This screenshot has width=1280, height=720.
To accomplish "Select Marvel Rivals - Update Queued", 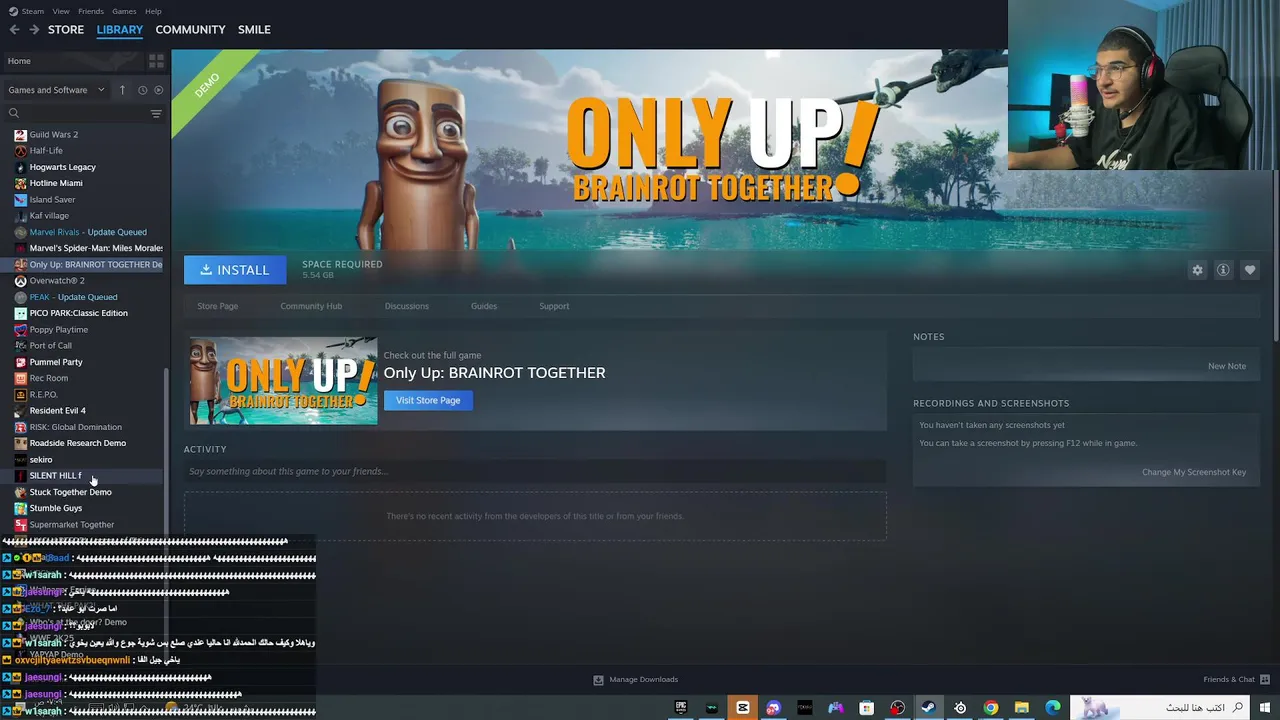I will [x=88, y=232].
